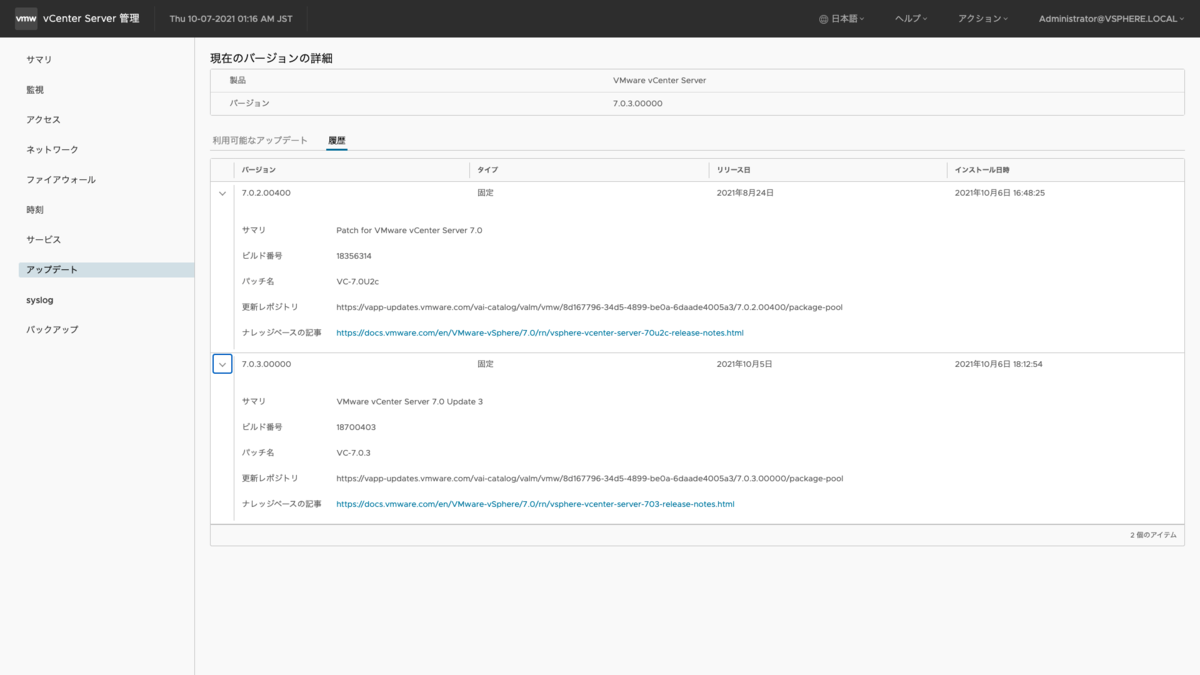This screenshot has height=675, width=1200.
Task: Click patch name VC-7.0U2c
Action: point(358,282)
